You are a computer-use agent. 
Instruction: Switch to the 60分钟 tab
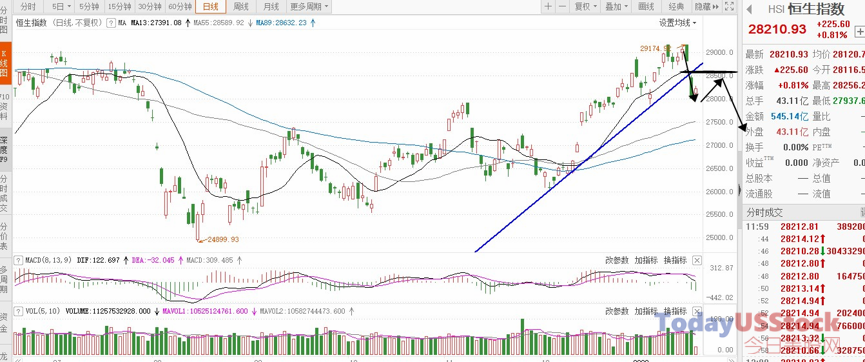[180, 7]
